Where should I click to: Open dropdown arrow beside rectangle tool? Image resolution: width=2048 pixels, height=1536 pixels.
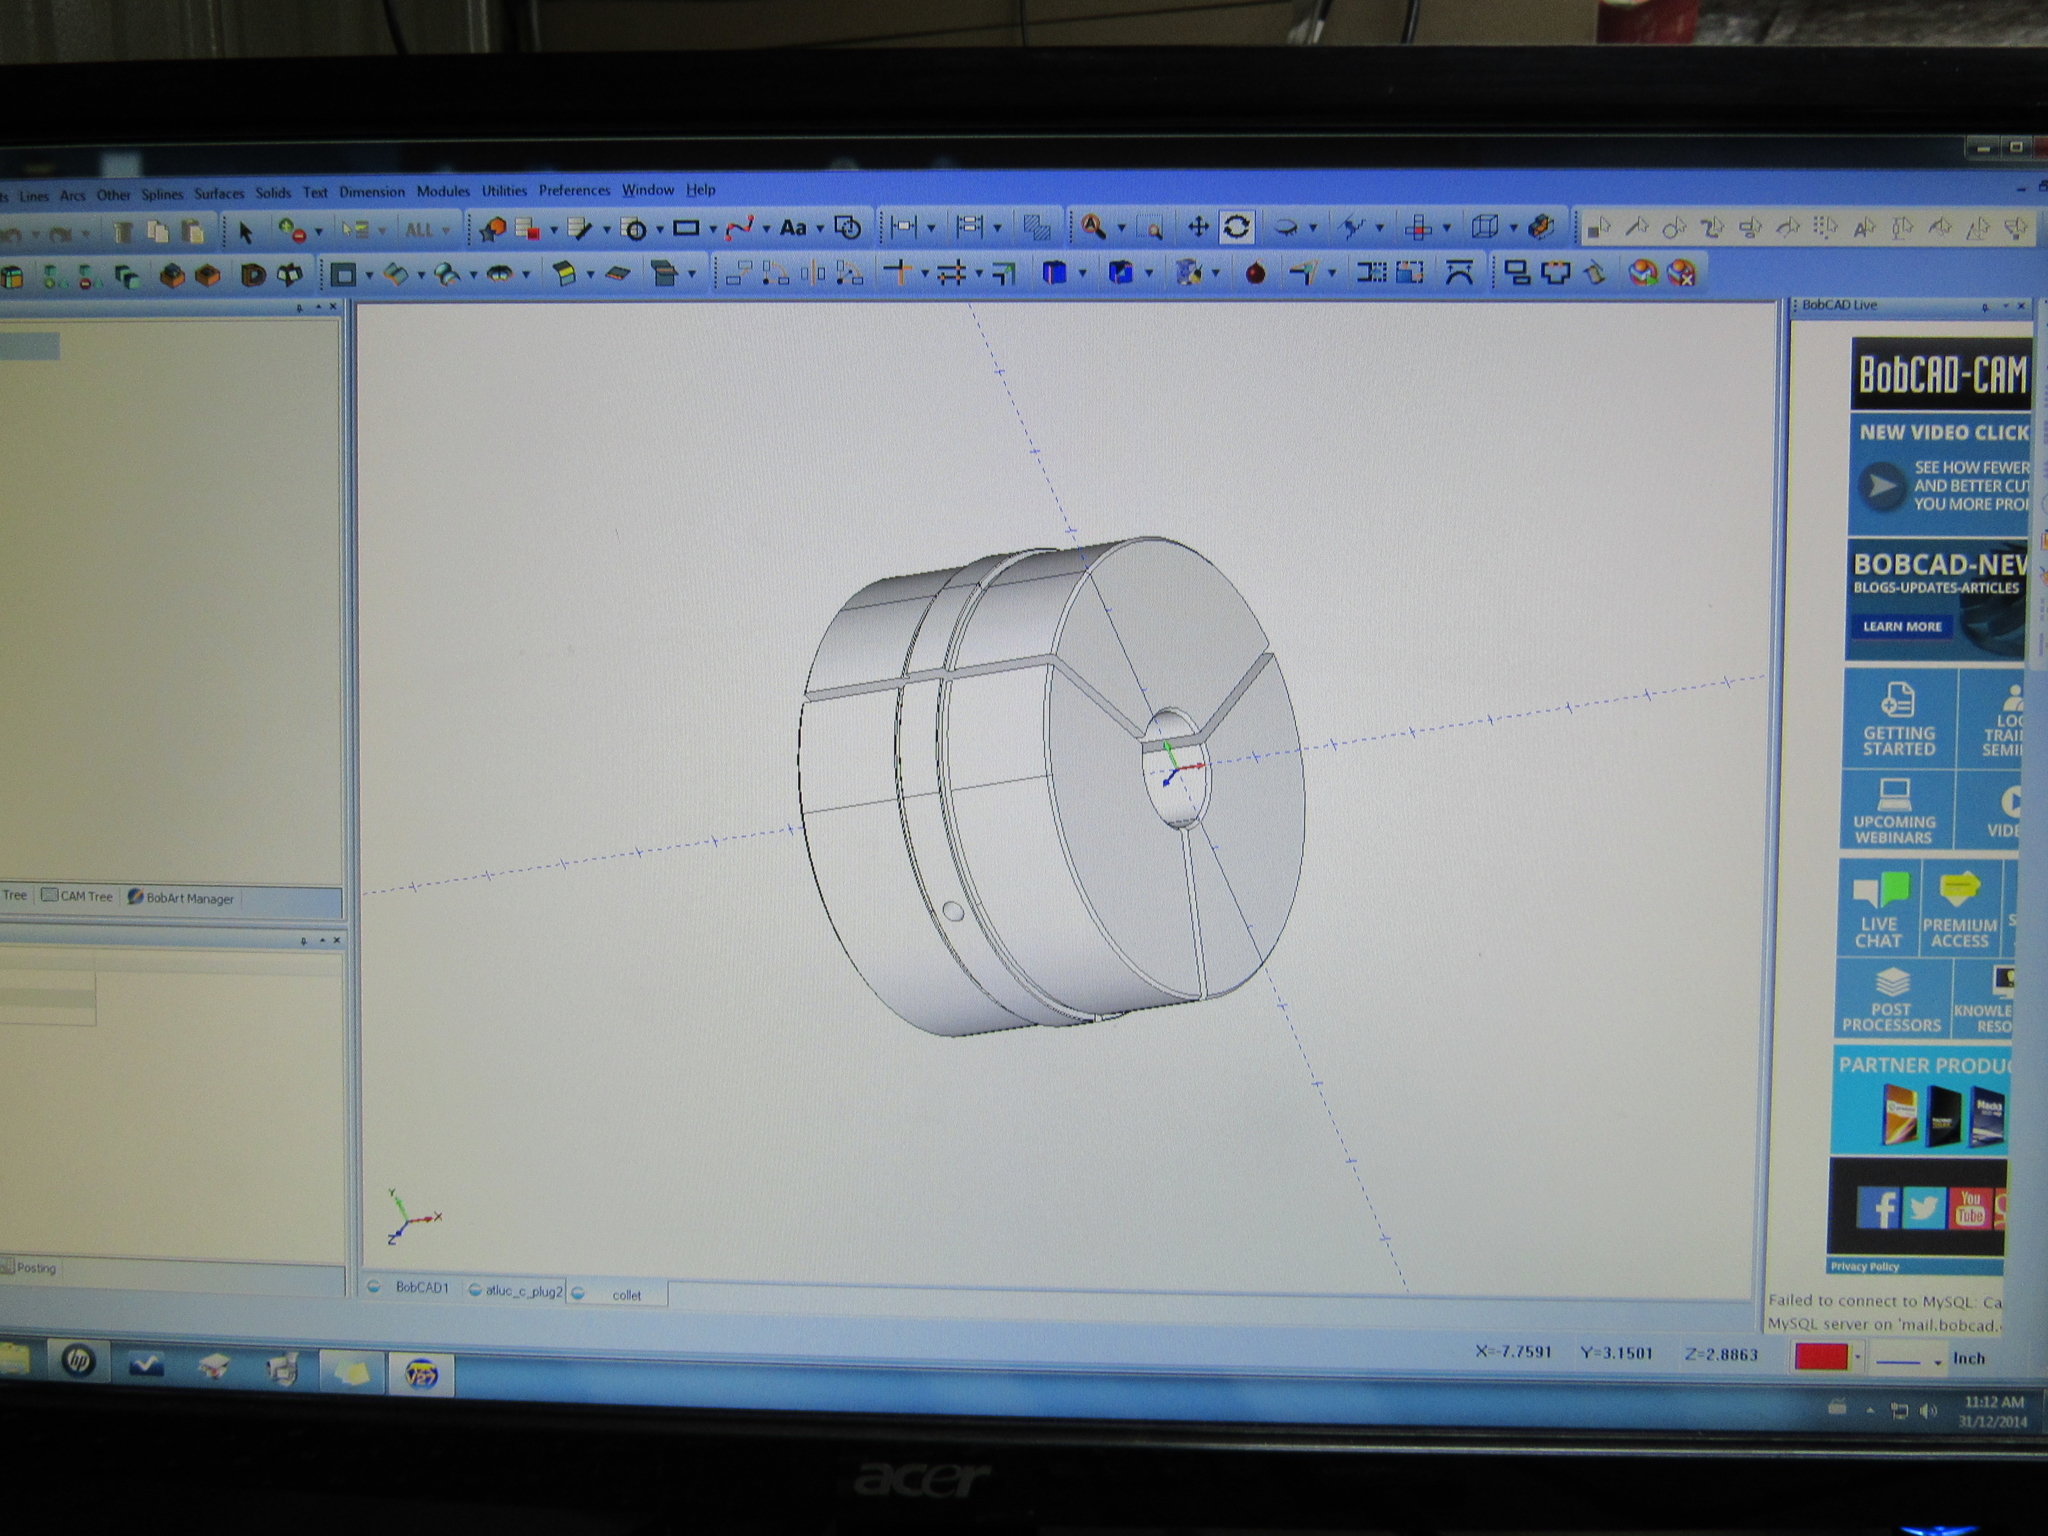click(713, 230)
